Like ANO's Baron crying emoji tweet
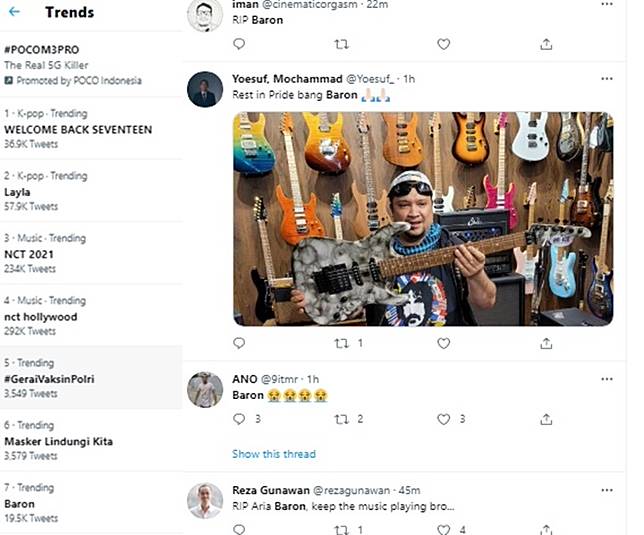This screenshot has width=644, height=535. tap(444, 420)
